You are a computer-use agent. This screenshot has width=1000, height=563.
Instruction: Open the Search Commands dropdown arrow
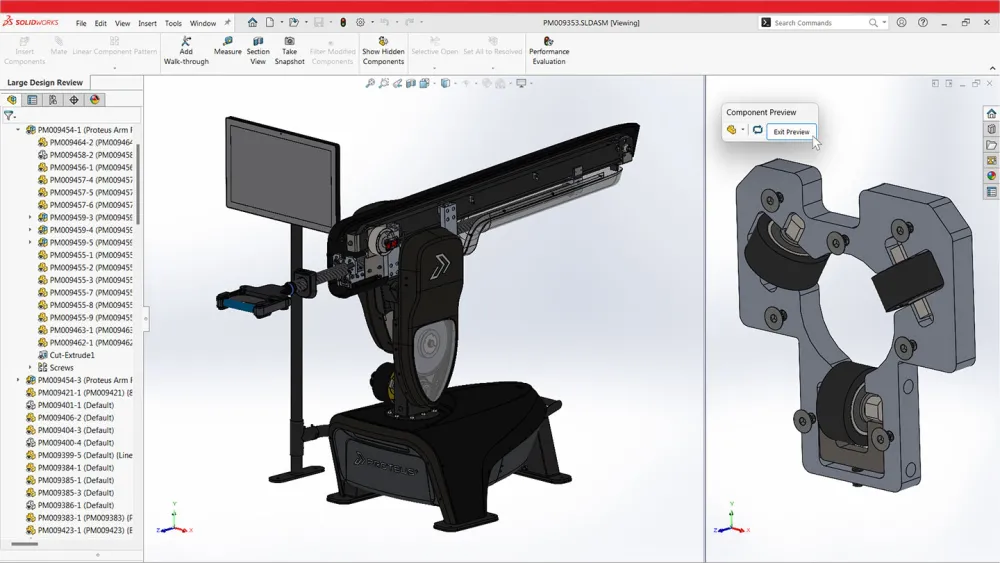(884, 22)
